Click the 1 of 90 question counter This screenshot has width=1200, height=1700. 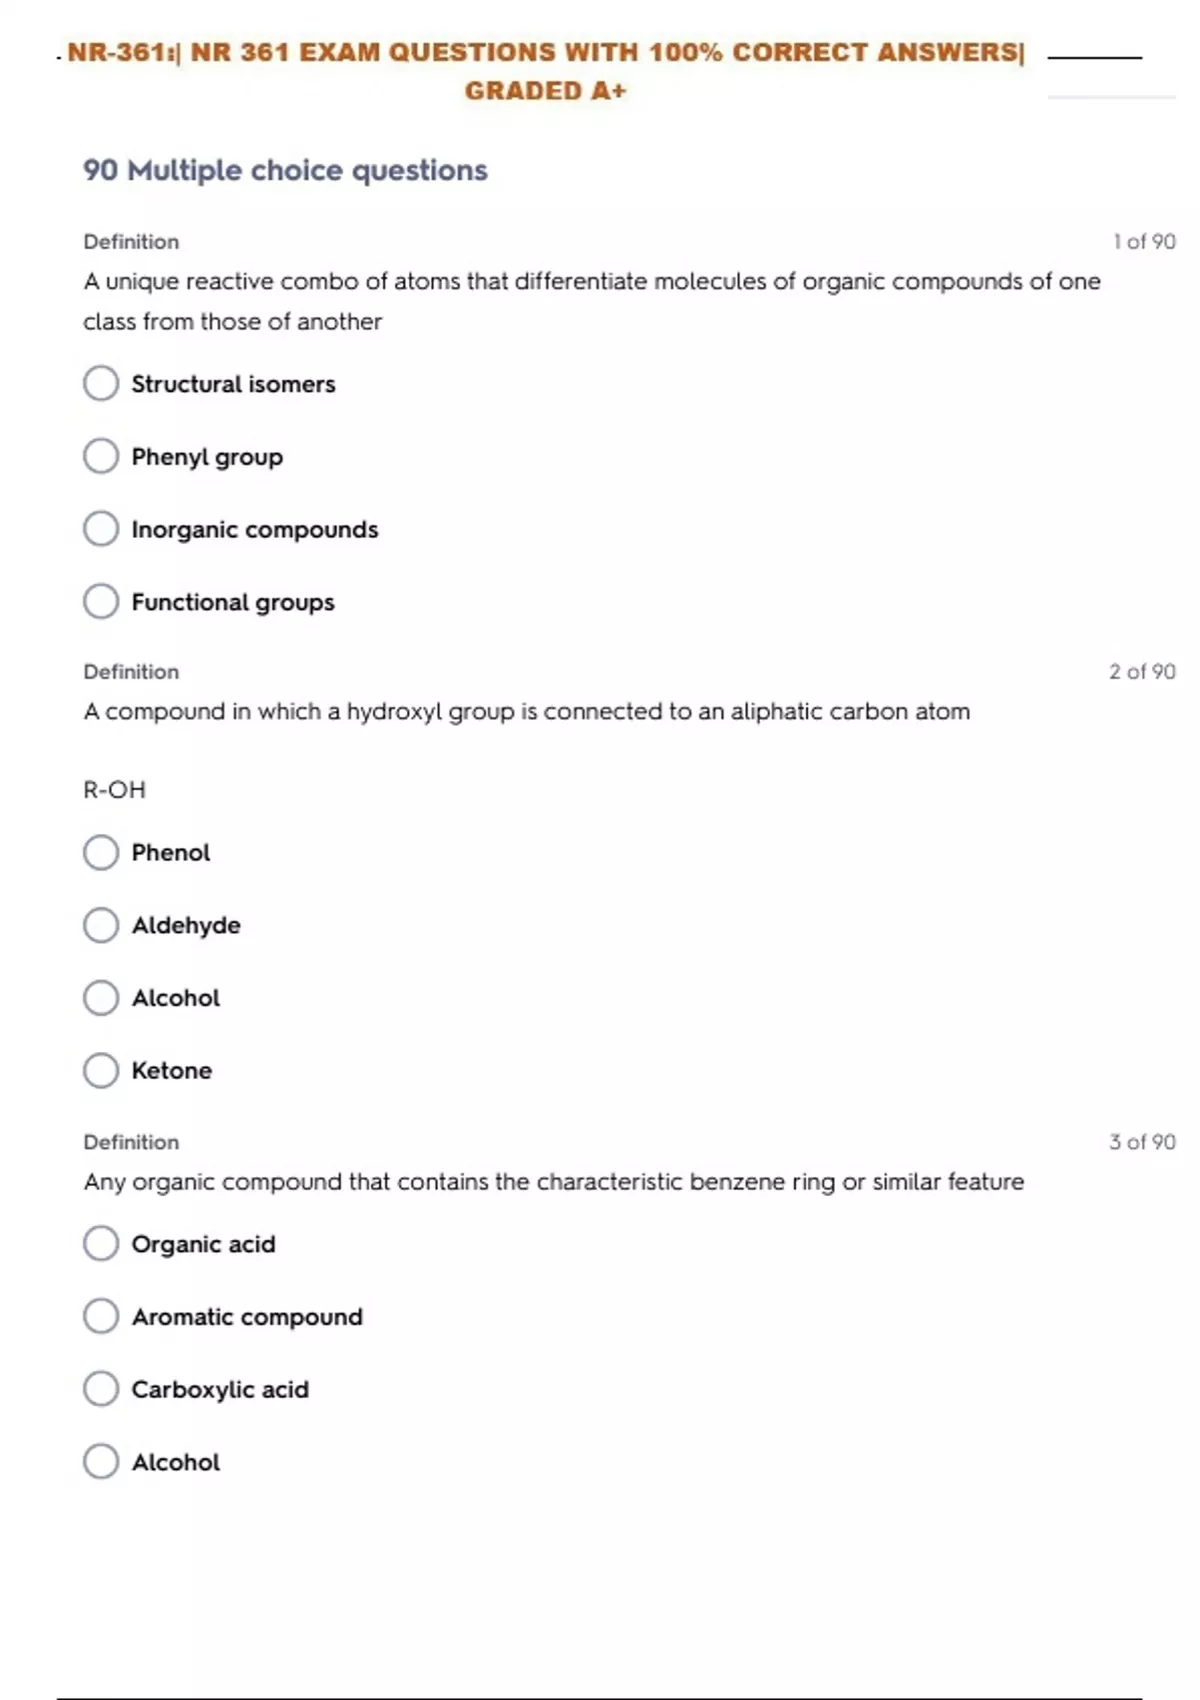pyautogui.click(x=1144, y=242)
